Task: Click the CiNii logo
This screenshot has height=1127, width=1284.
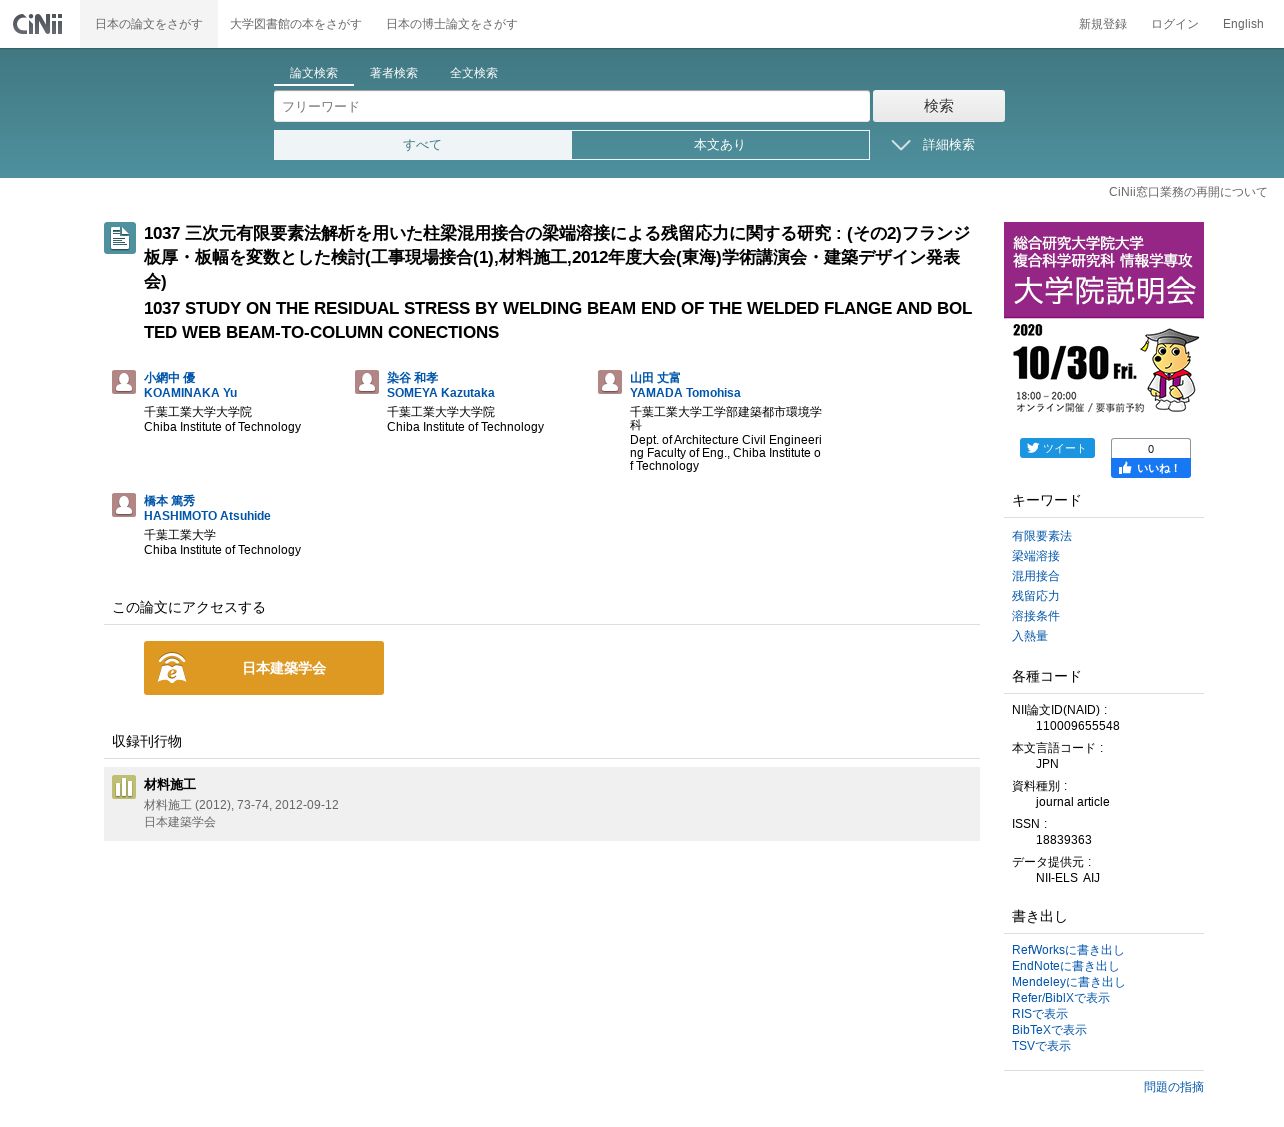Action: click(38, 24)
